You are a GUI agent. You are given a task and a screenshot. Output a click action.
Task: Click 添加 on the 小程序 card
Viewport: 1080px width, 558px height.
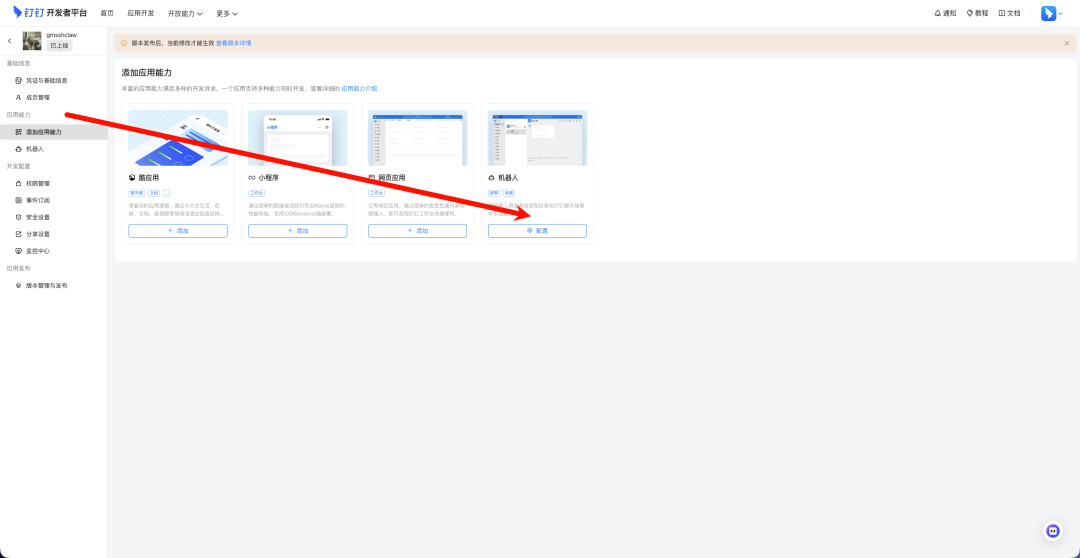[298, 231]
